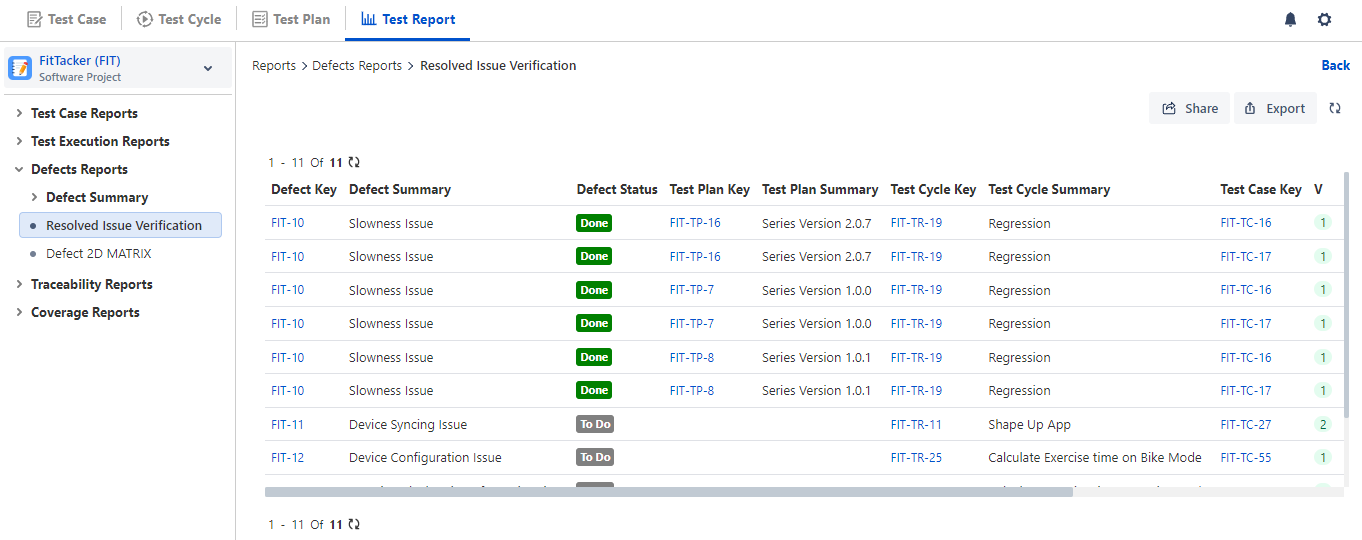Click the refresh icon above the table

coord(354,162)
